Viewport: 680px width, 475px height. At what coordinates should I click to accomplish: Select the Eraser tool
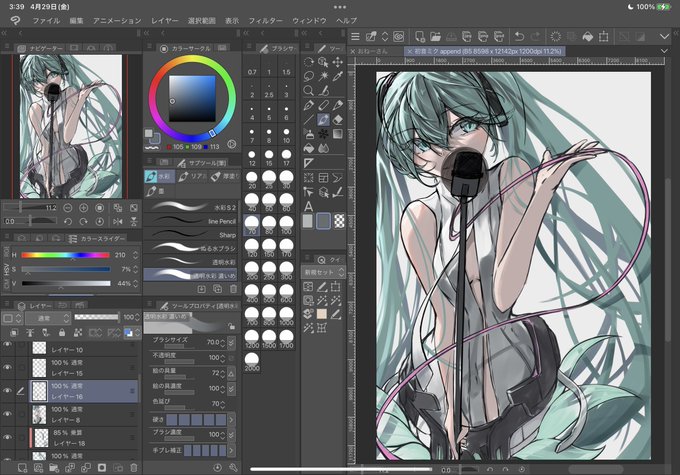coord(337,119)
